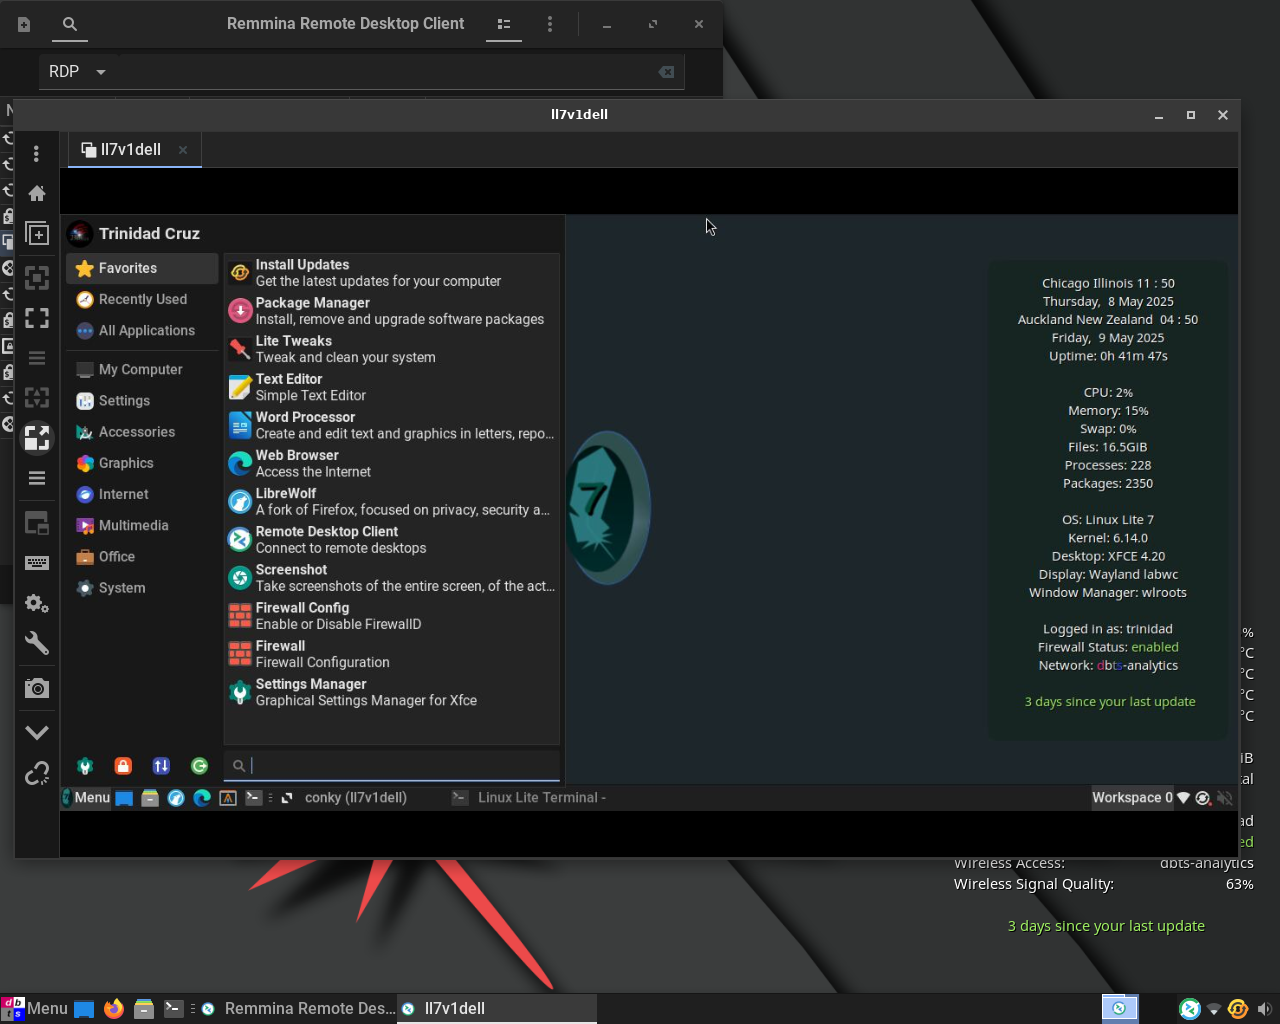
Task: Click the duplicate session plus icon
Action: (37, 234)
